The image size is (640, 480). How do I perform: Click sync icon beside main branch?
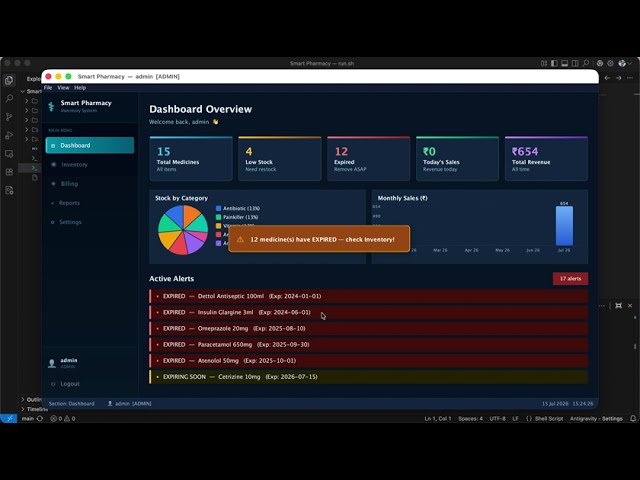click(x=40, y=418)
